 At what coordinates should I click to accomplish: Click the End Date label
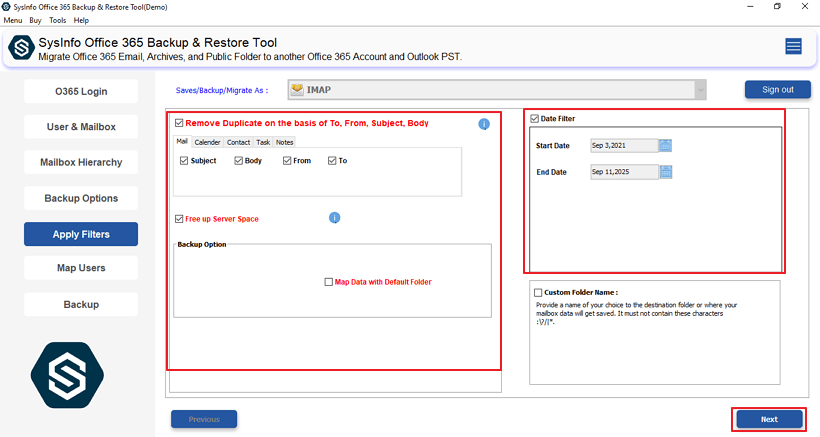[x=552, y=172]
